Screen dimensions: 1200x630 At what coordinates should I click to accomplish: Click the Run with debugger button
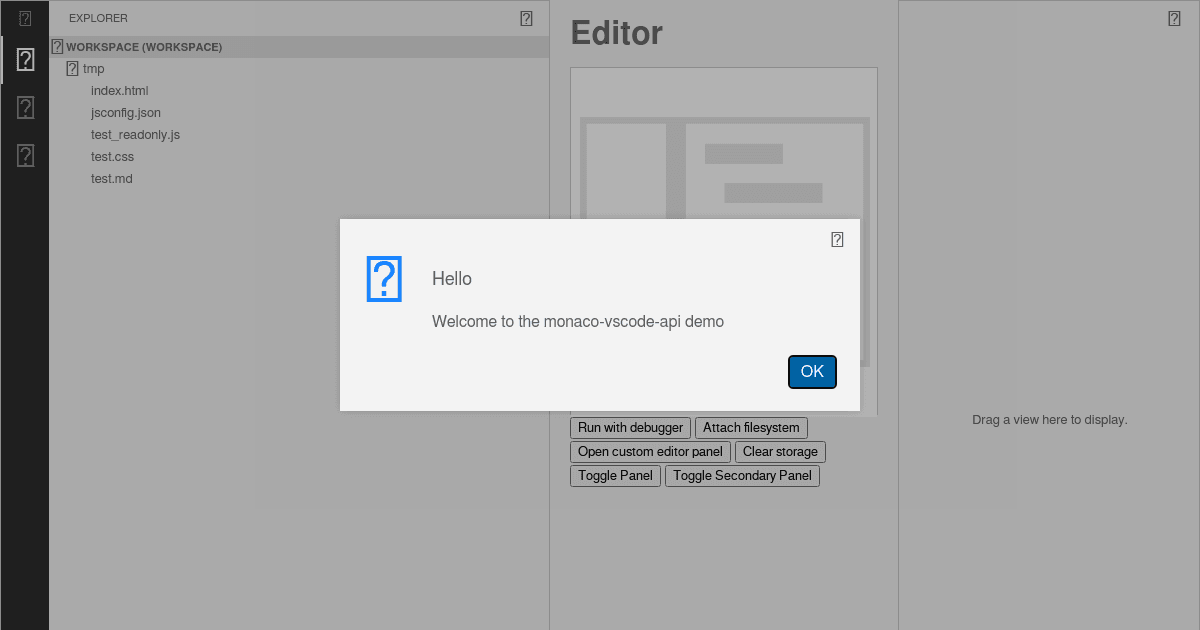click(x=630, y=428)
